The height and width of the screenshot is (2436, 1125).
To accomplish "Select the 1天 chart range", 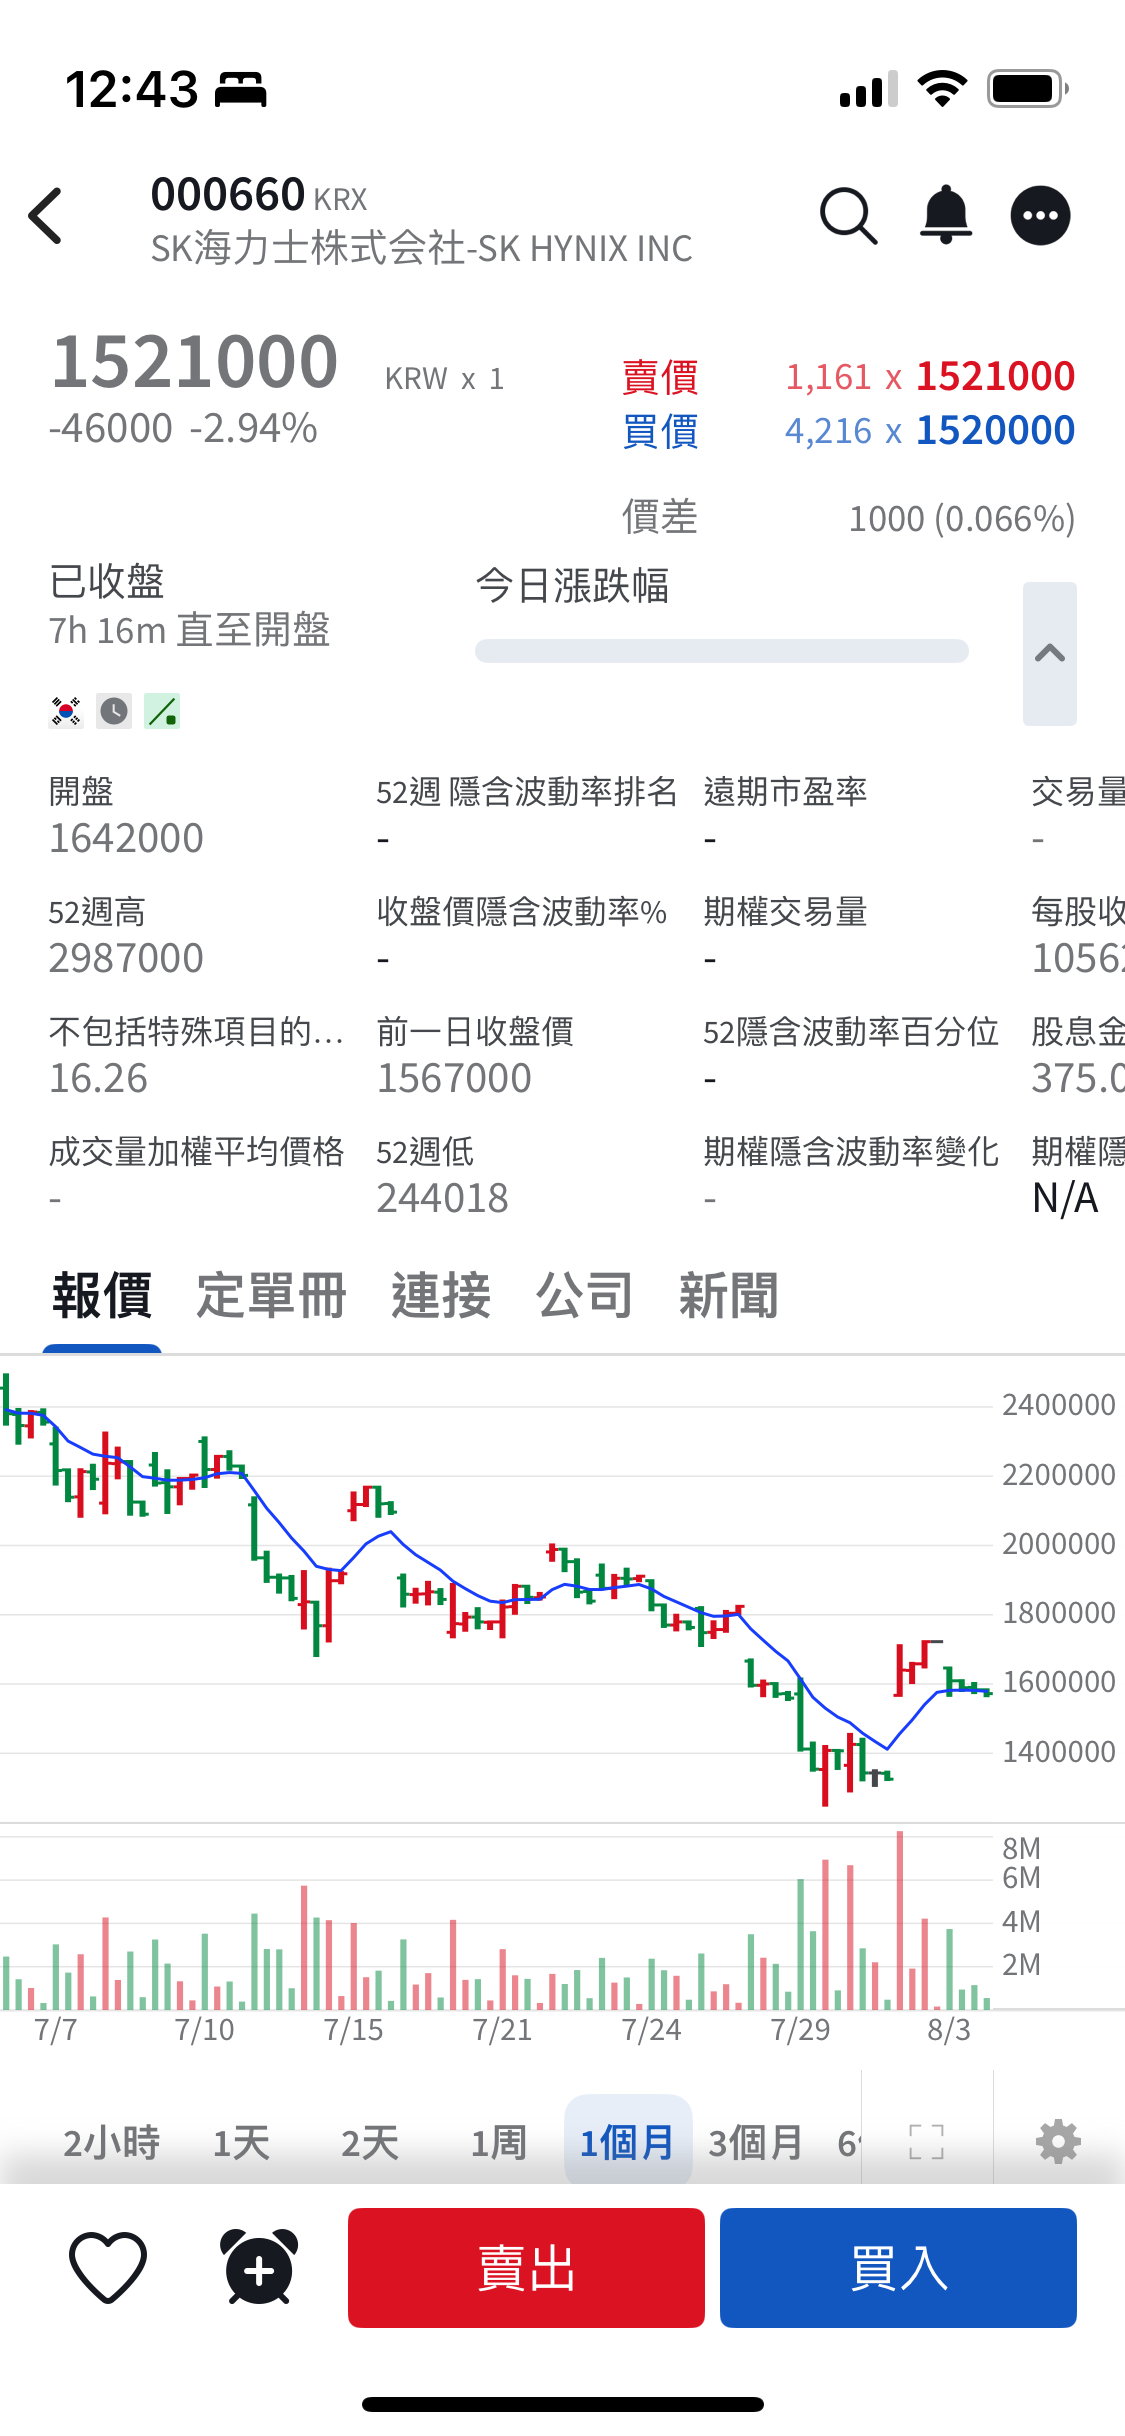I will click(241, 2143).
